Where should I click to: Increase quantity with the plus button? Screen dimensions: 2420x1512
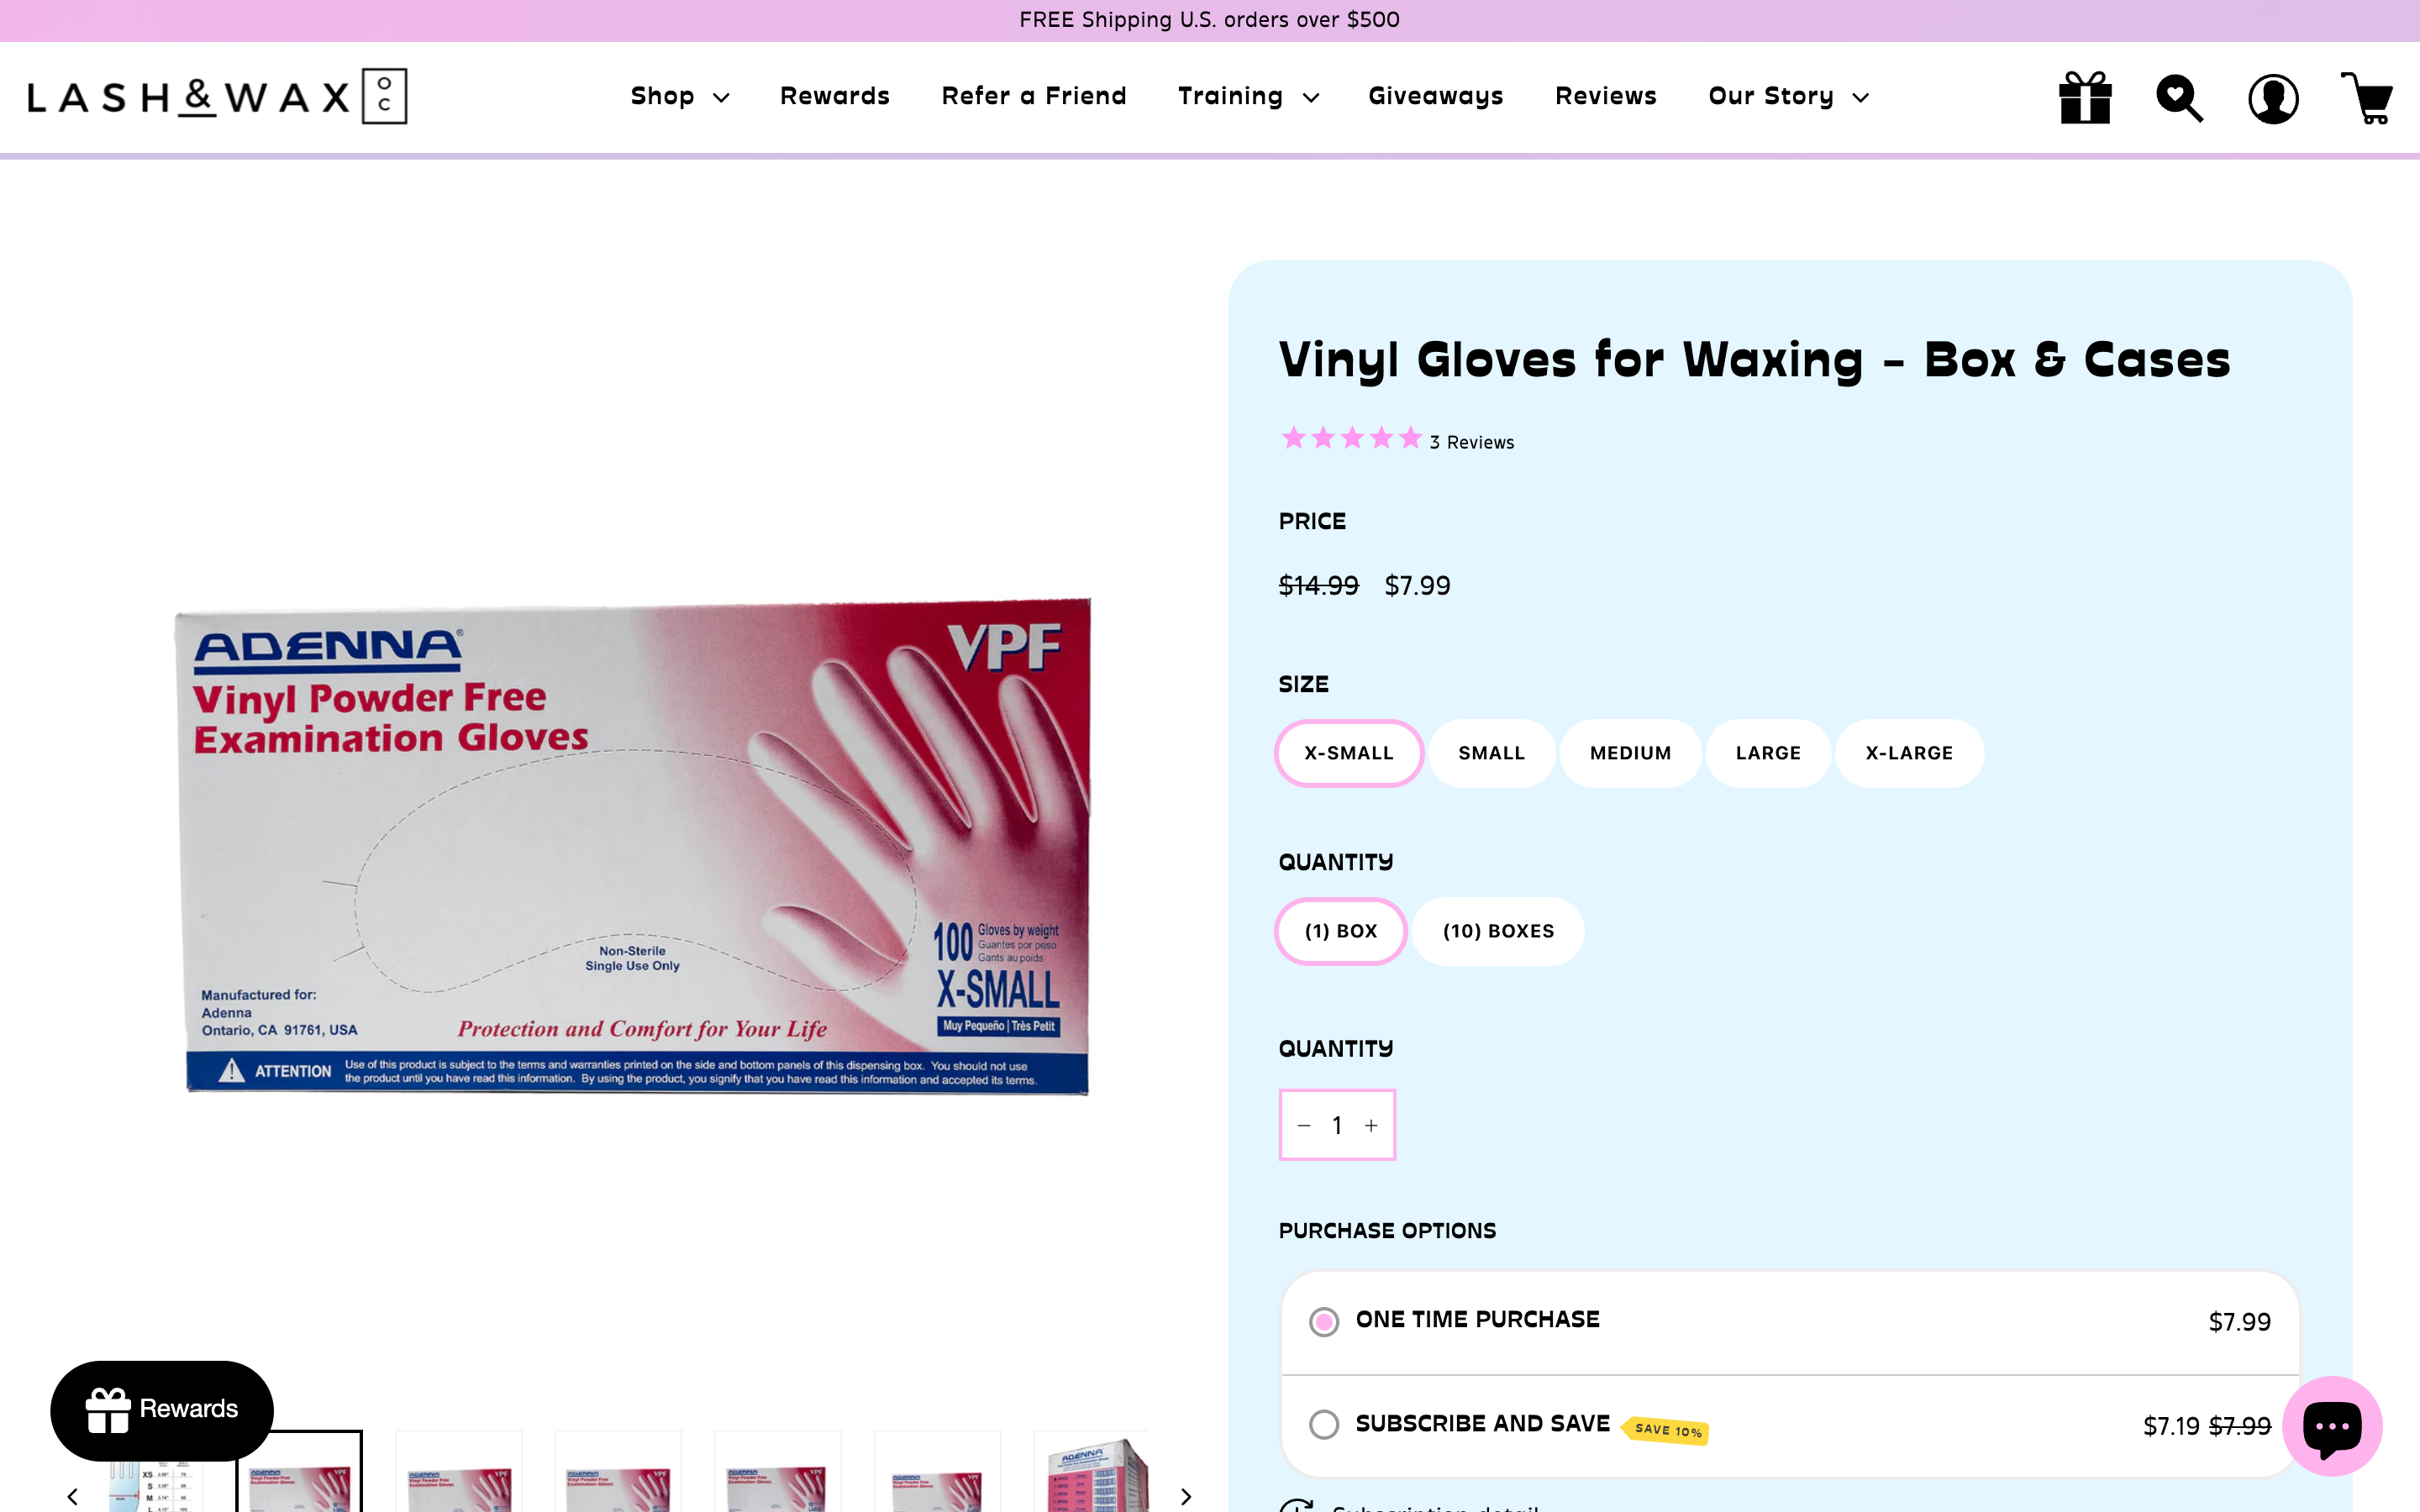[1371, 1125]
